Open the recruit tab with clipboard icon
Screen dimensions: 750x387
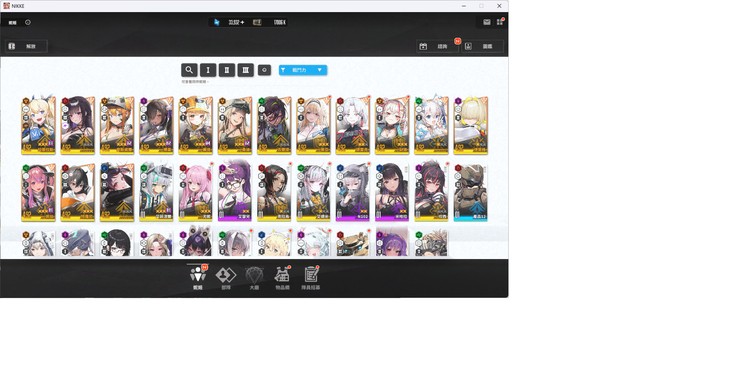pyautogui.click(x=311, y=278)
